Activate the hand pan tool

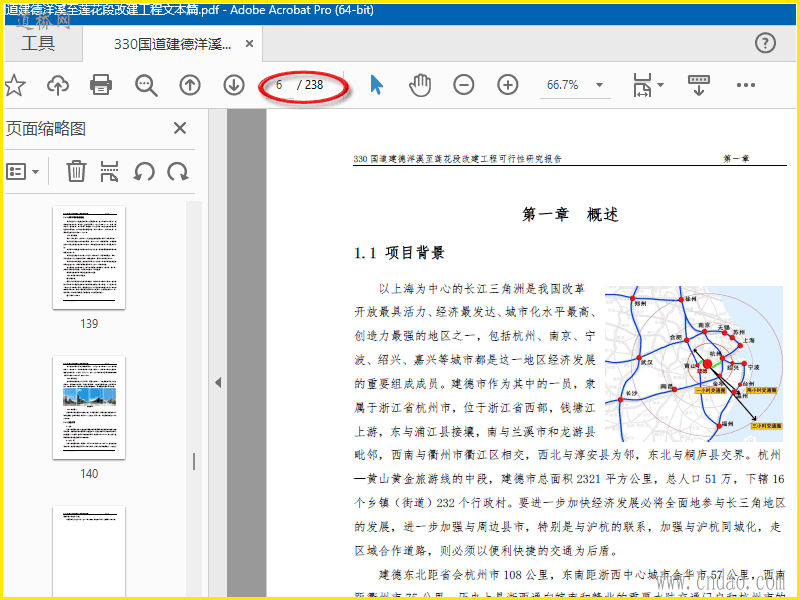point(420,85)
